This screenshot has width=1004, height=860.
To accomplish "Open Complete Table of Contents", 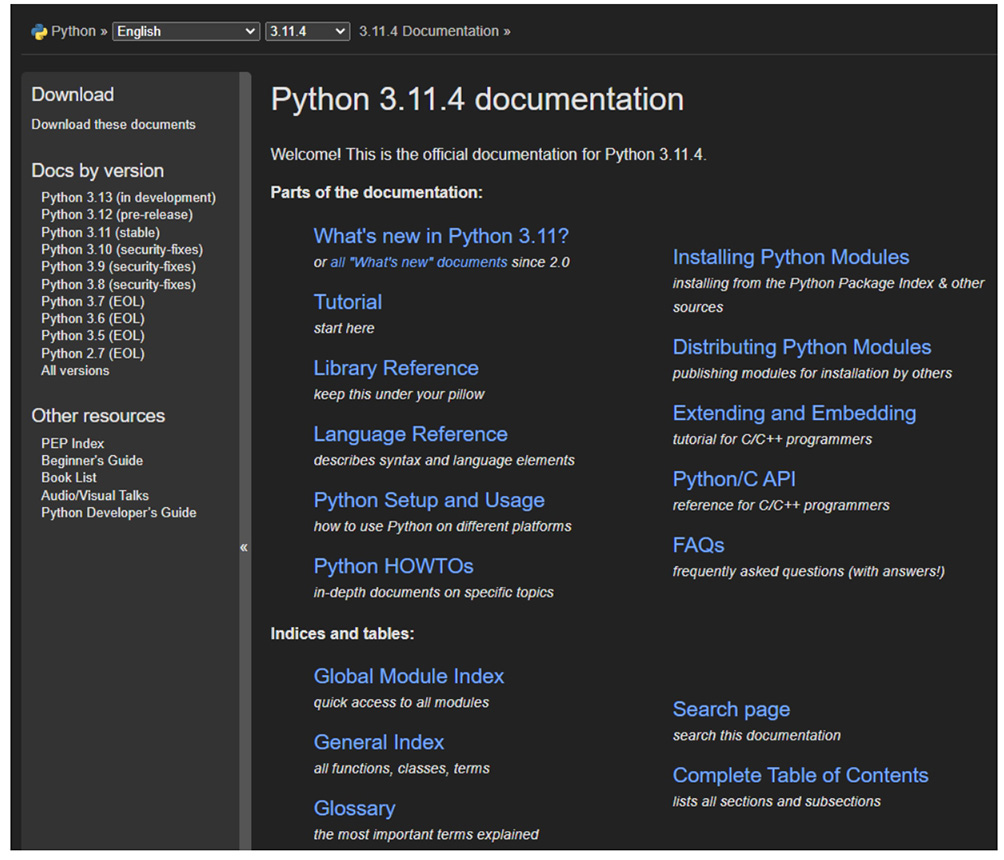I will tap(800, 775).
